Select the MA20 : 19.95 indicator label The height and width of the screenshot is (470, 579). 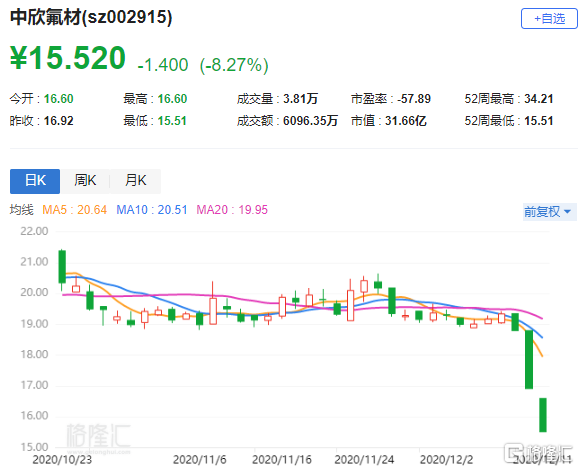pyautogui.click(x=232, y=210)
